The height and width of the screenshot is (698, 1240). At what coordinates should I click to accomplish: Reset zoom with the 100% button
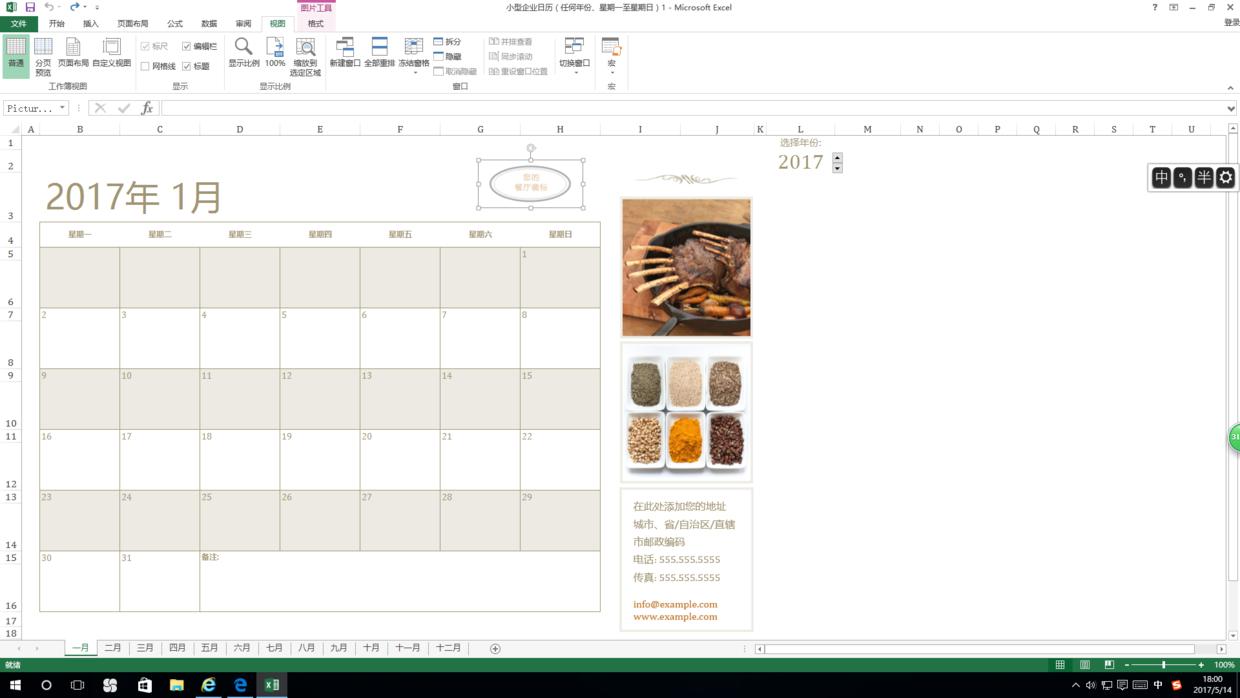[x=275, y=52]
